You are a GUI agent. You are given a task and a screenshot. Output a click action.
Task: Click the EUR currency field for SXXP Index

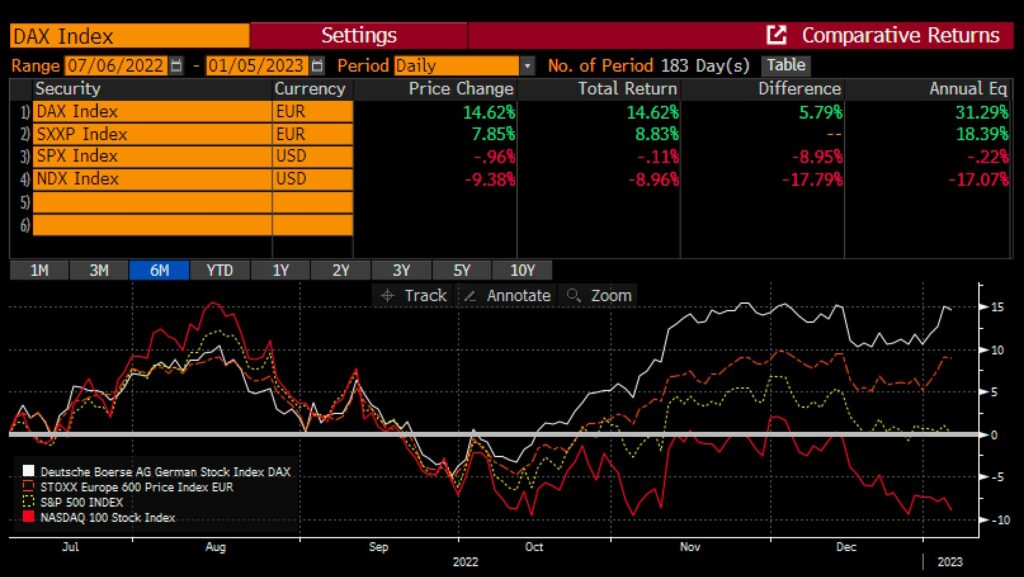click(313, 134)
